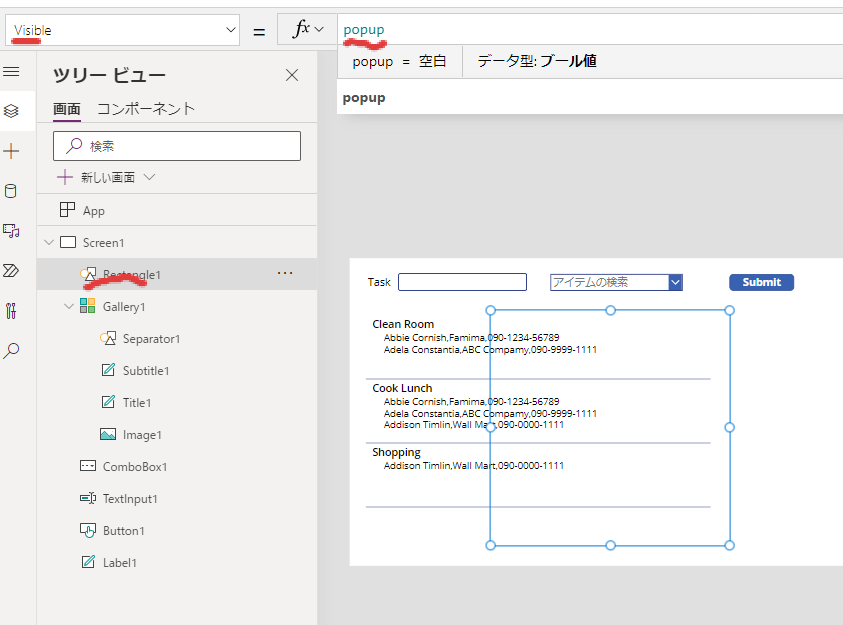Open the Data cylinder icon
Image resolution: width=843 pixels, height=625 pixels.
coord(11,191)
